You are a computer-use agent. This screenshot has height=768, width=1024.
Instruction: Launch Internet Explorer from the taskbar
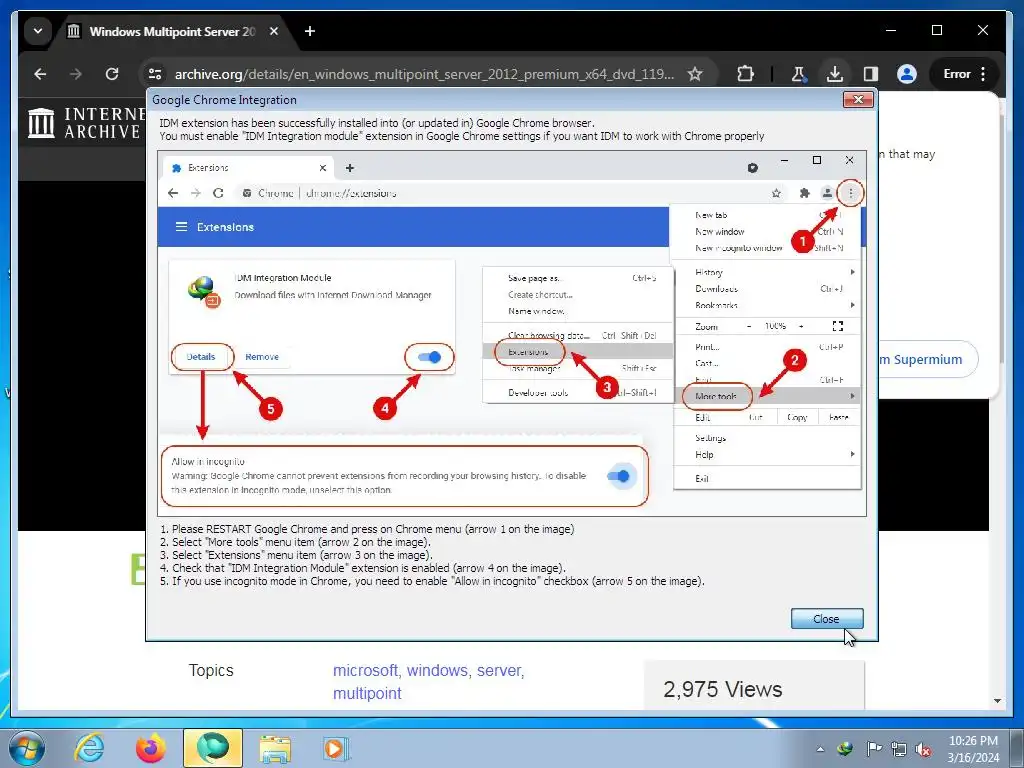tap(89, 748)
